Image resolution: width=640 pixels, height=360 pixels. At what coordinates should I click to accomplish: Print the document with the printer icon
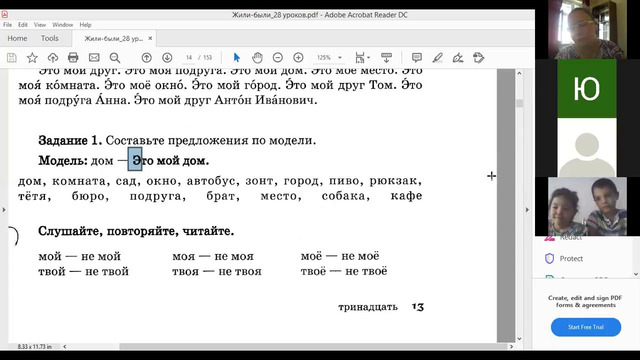73,58
